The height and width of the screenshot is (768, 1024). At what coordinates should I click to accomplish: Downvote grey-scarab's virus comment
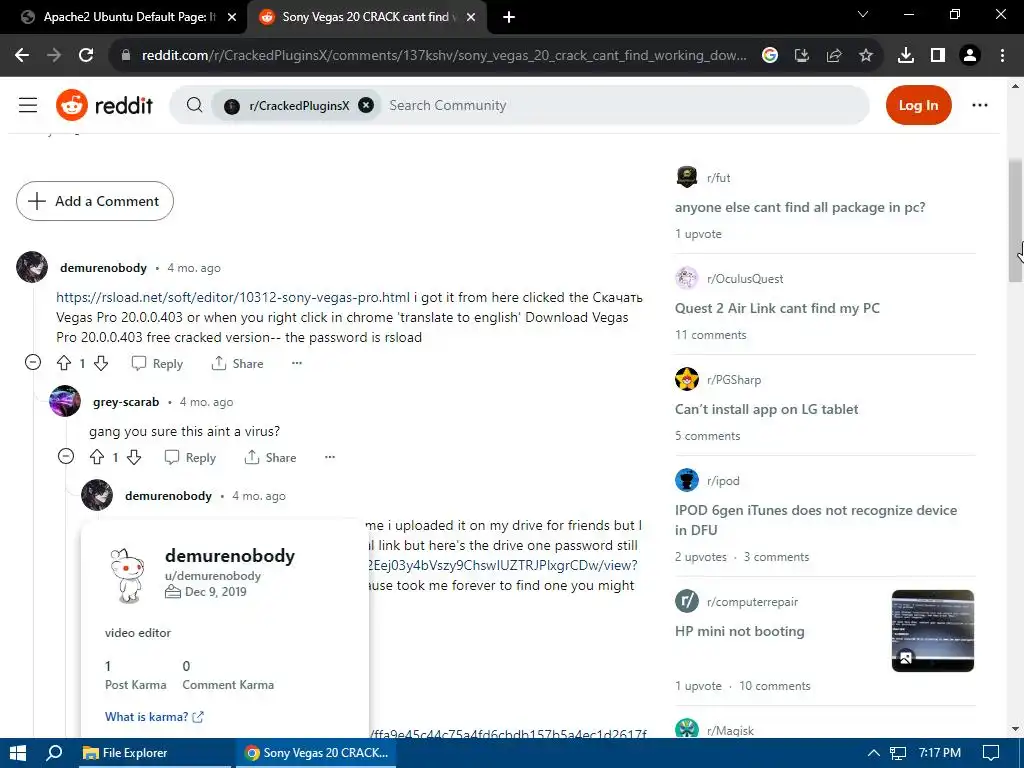coord(134,457)
